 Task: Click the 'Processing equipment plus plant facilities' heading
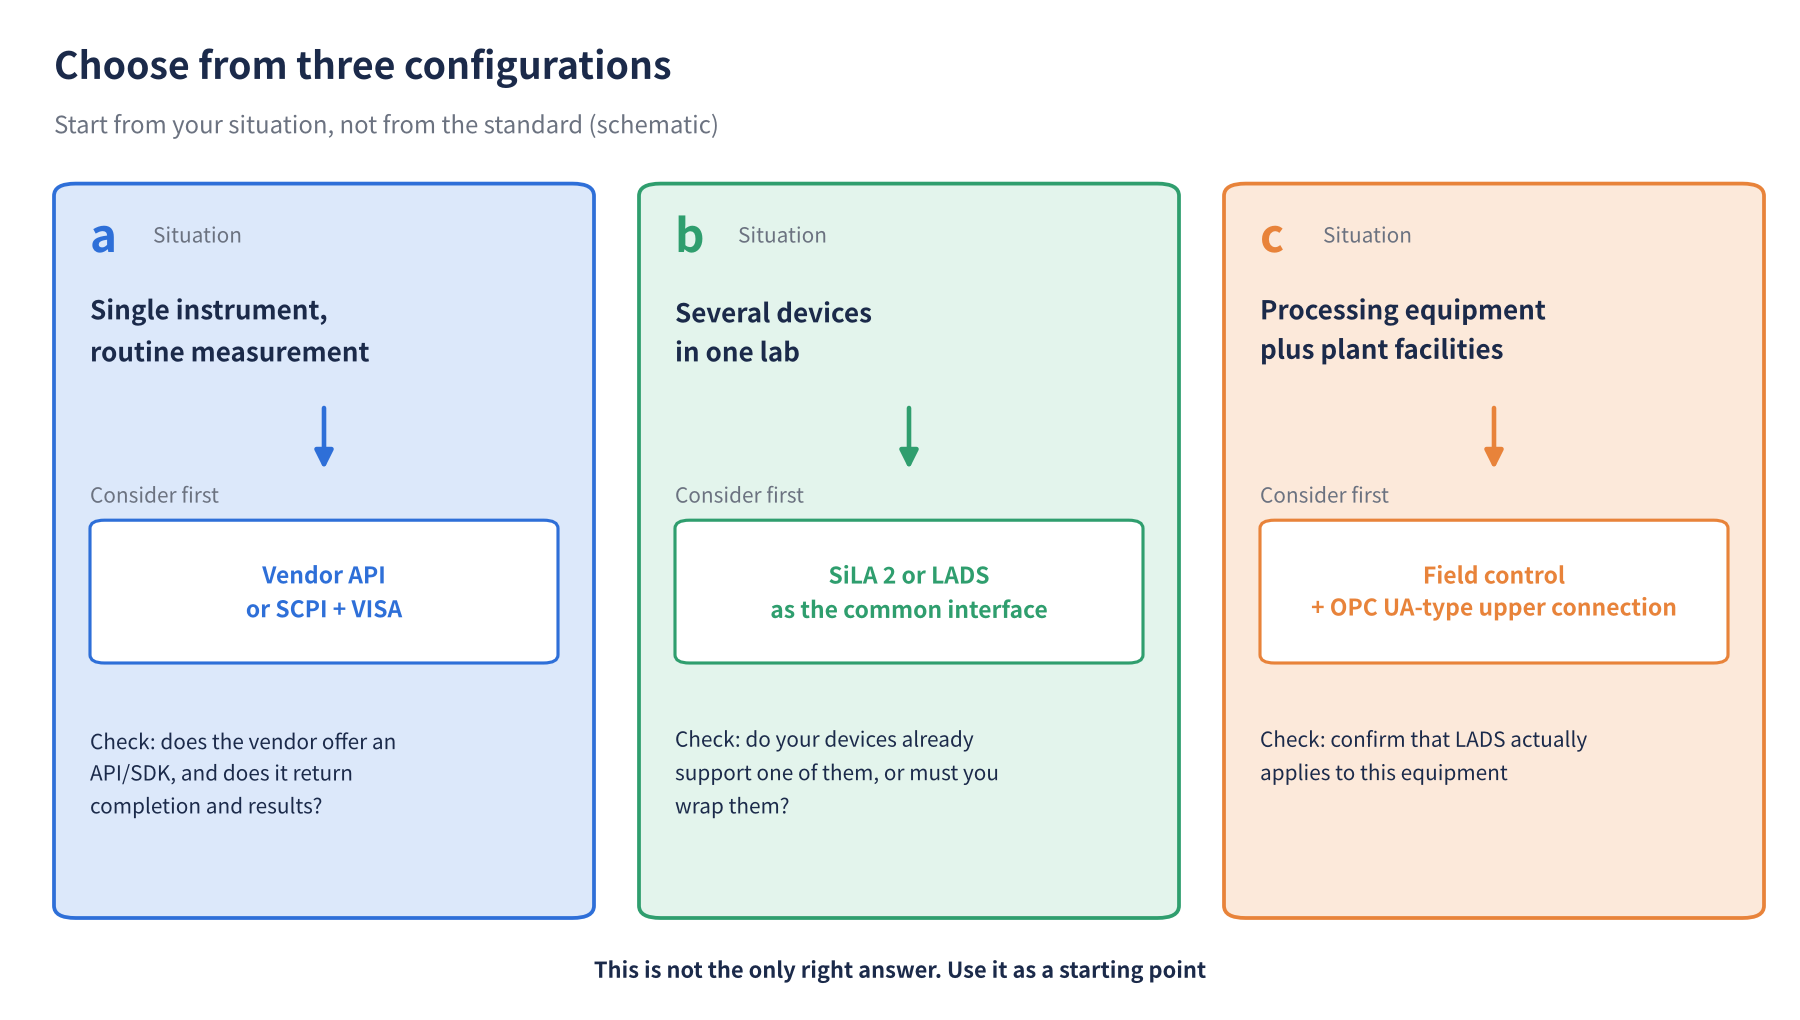click(x=1402, y=329)
